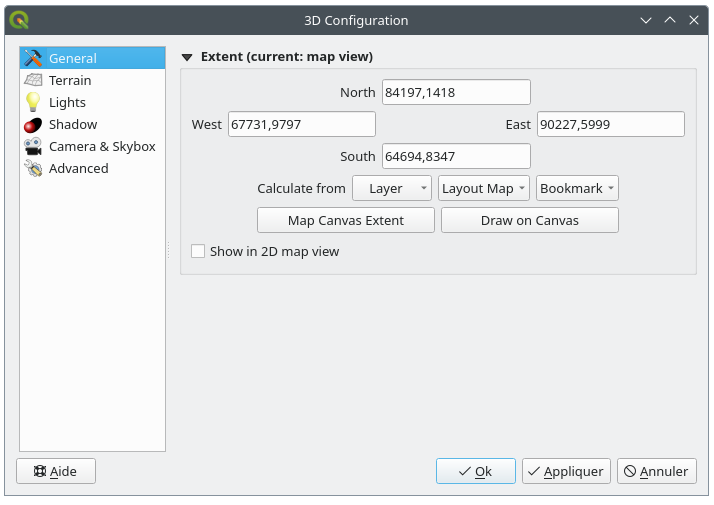This screenshot has width=714, height=505.
Task: Focus the West coordinate field
Action: click(x=302, y=124)
